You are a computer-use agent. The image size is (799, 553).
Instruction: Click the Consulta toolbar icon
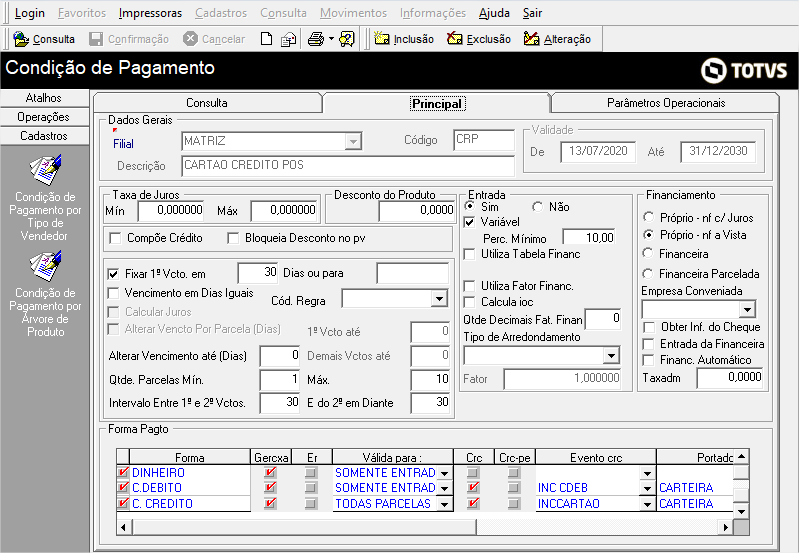tap(21, 39)
